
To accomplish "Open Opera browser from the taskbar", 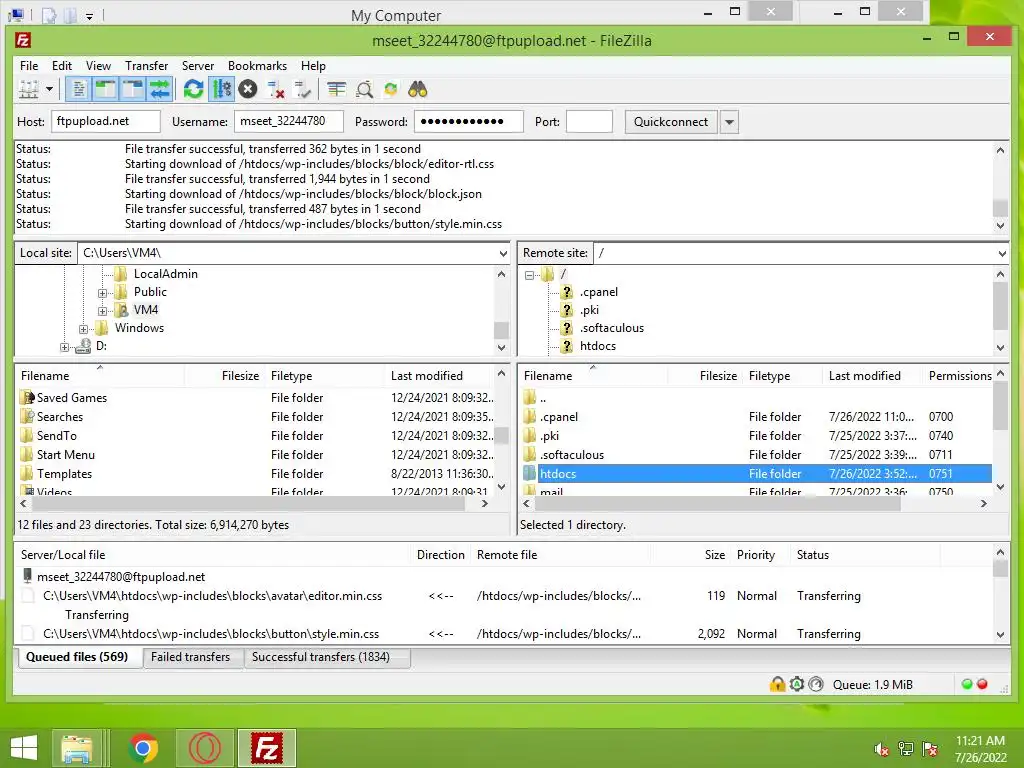I will pyautogui.click(x=205, y=748).
